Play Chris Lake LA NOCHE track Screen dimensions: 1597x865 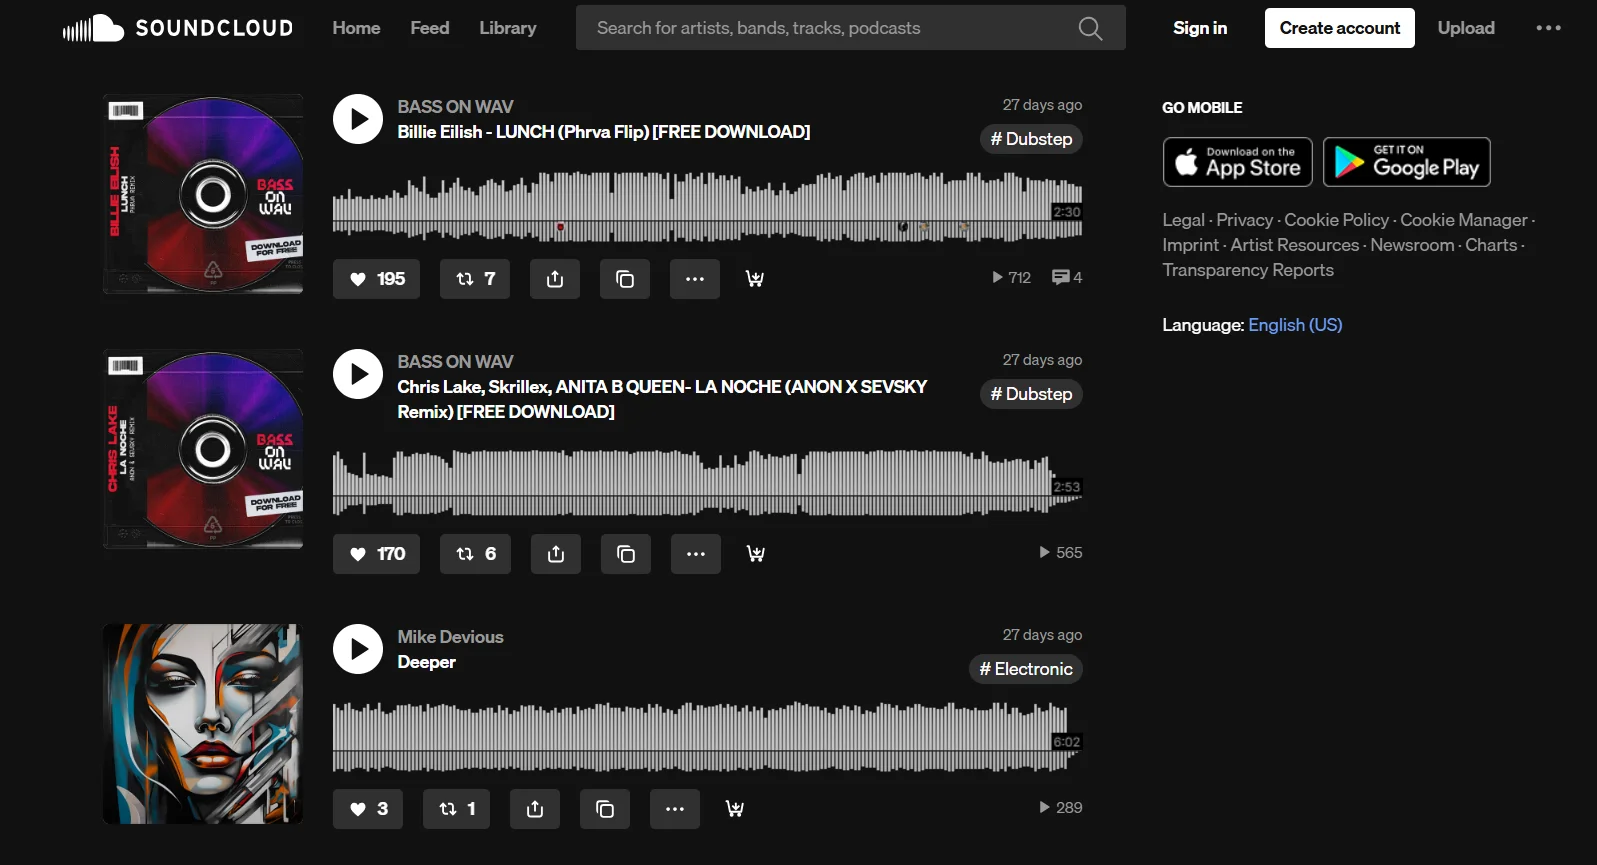358,374
